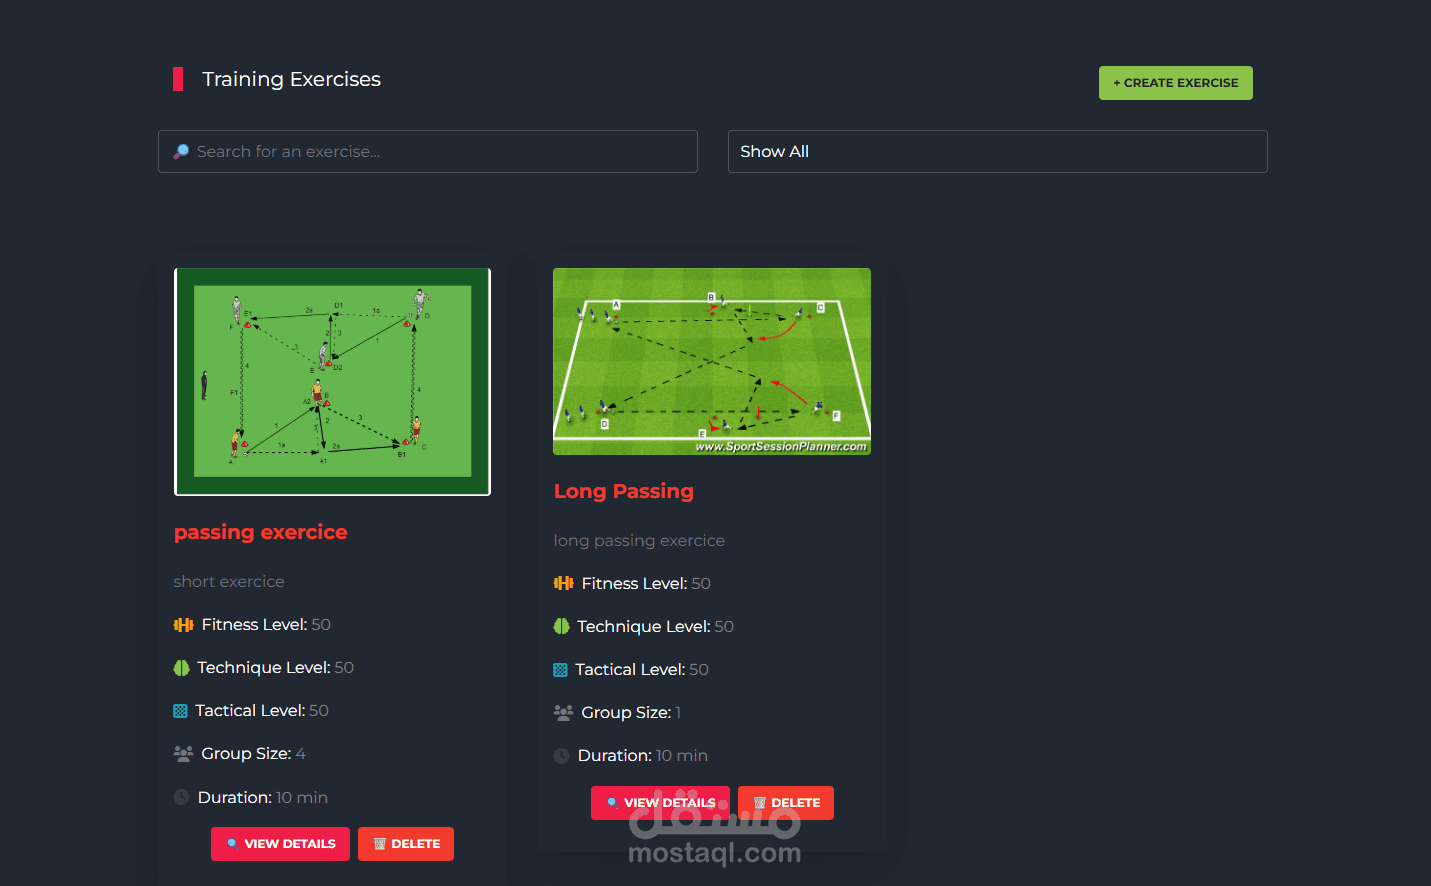1431x886 pixels.
Task: View details of passing exercice
Action: pyautogui.click(x=280, y=844)
